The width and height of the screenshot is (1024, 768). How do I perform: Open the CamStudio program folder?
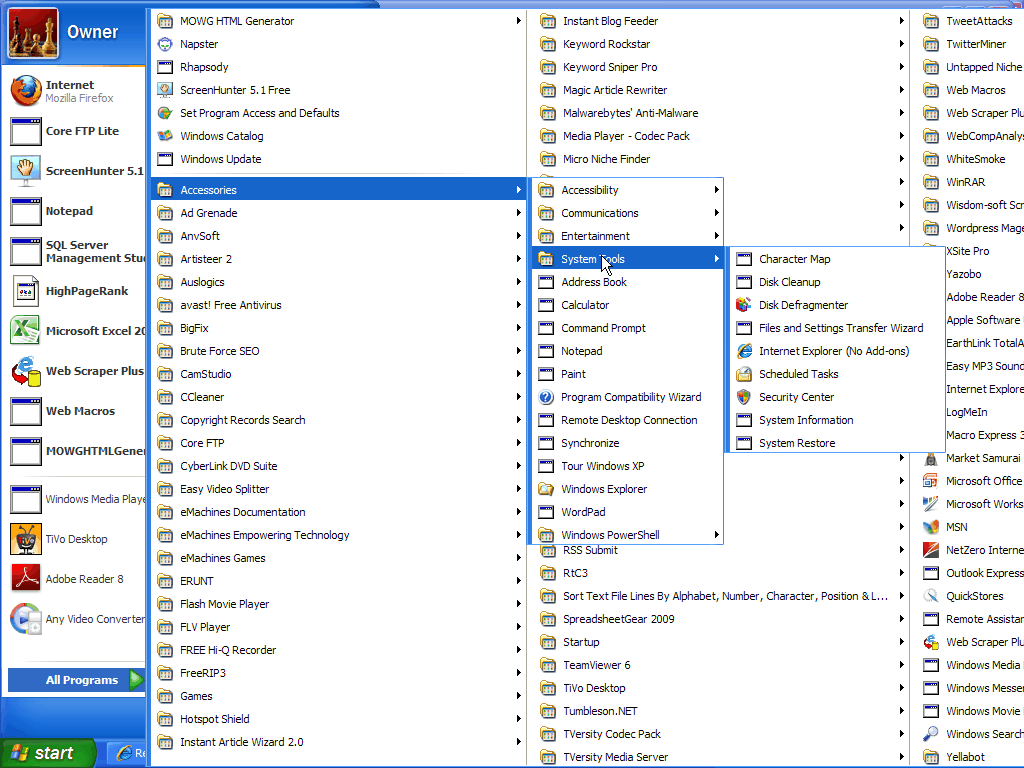pos(340,374)
